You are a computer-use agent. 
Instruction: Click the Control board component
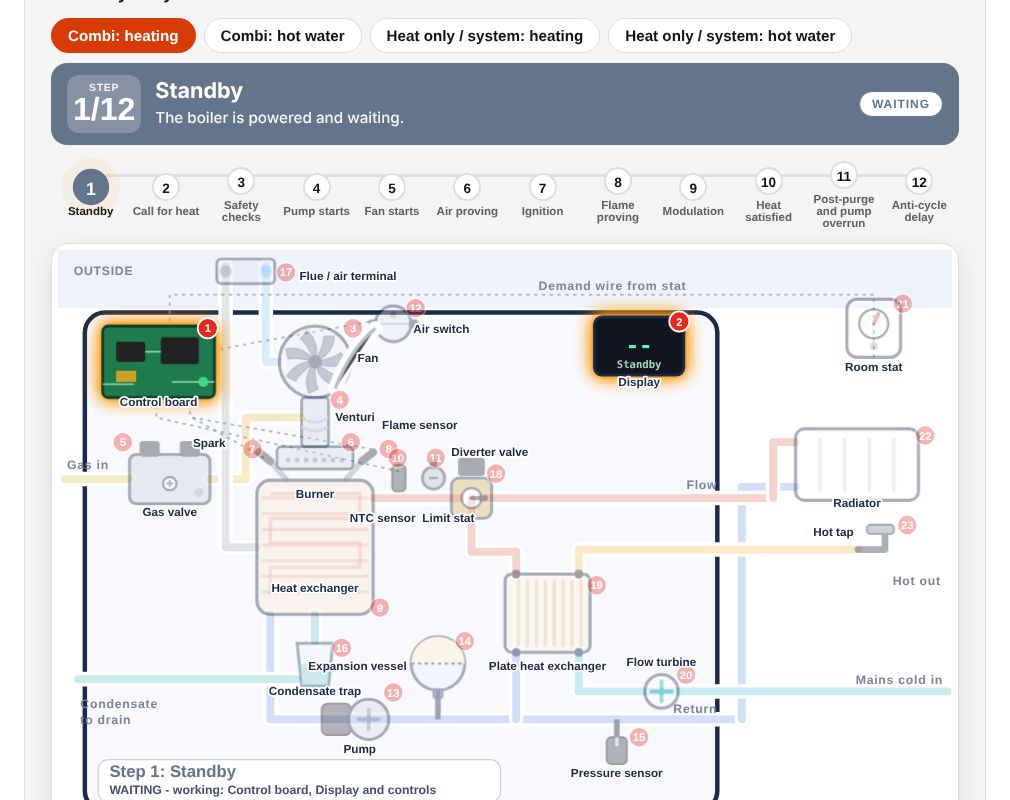click(x=158, y=361)
